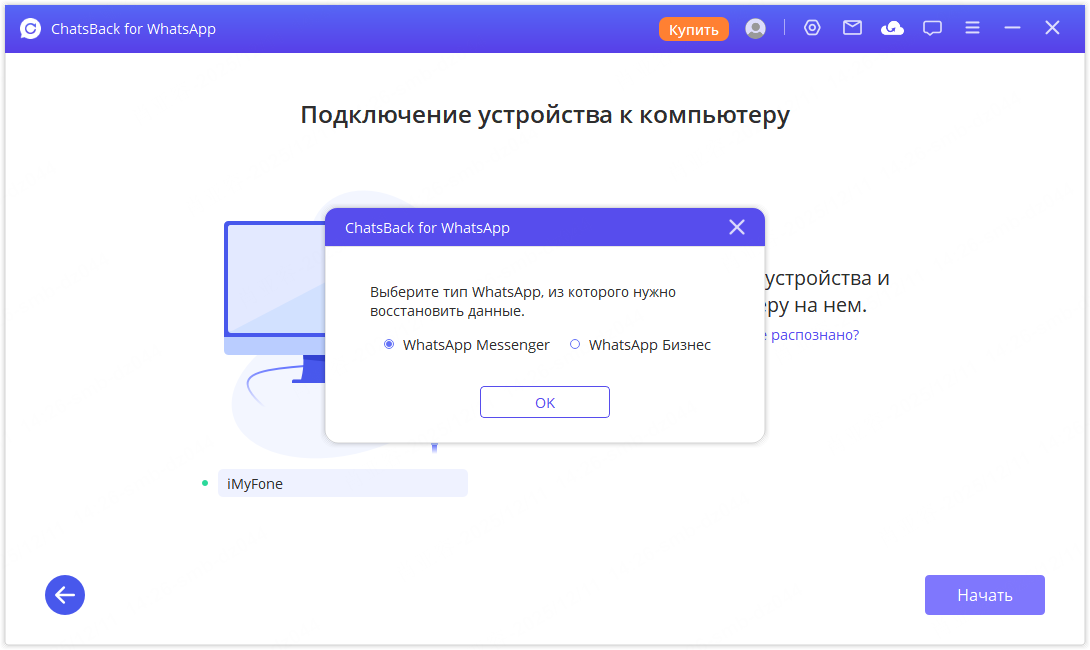Click the cloud backup icon
The height and width of the screenshot is (650, 1090).
892,28
